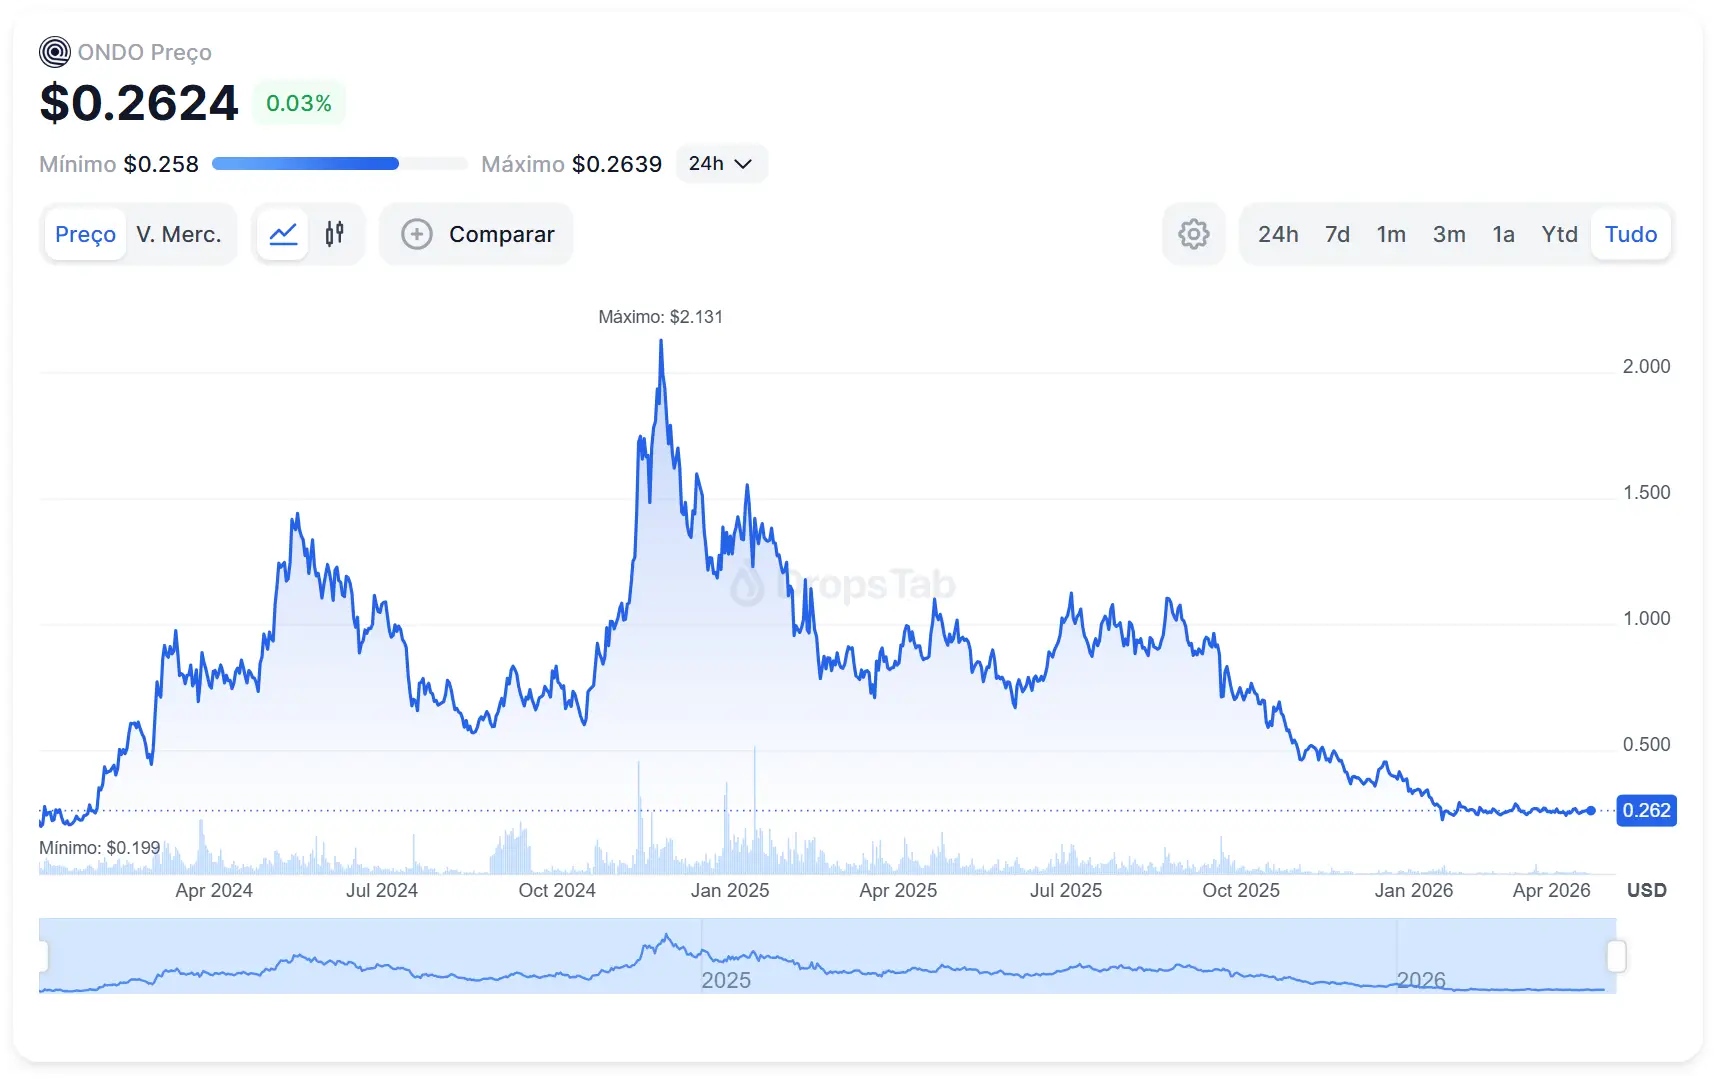Open the chart settings gear

tap(1194, 234)
